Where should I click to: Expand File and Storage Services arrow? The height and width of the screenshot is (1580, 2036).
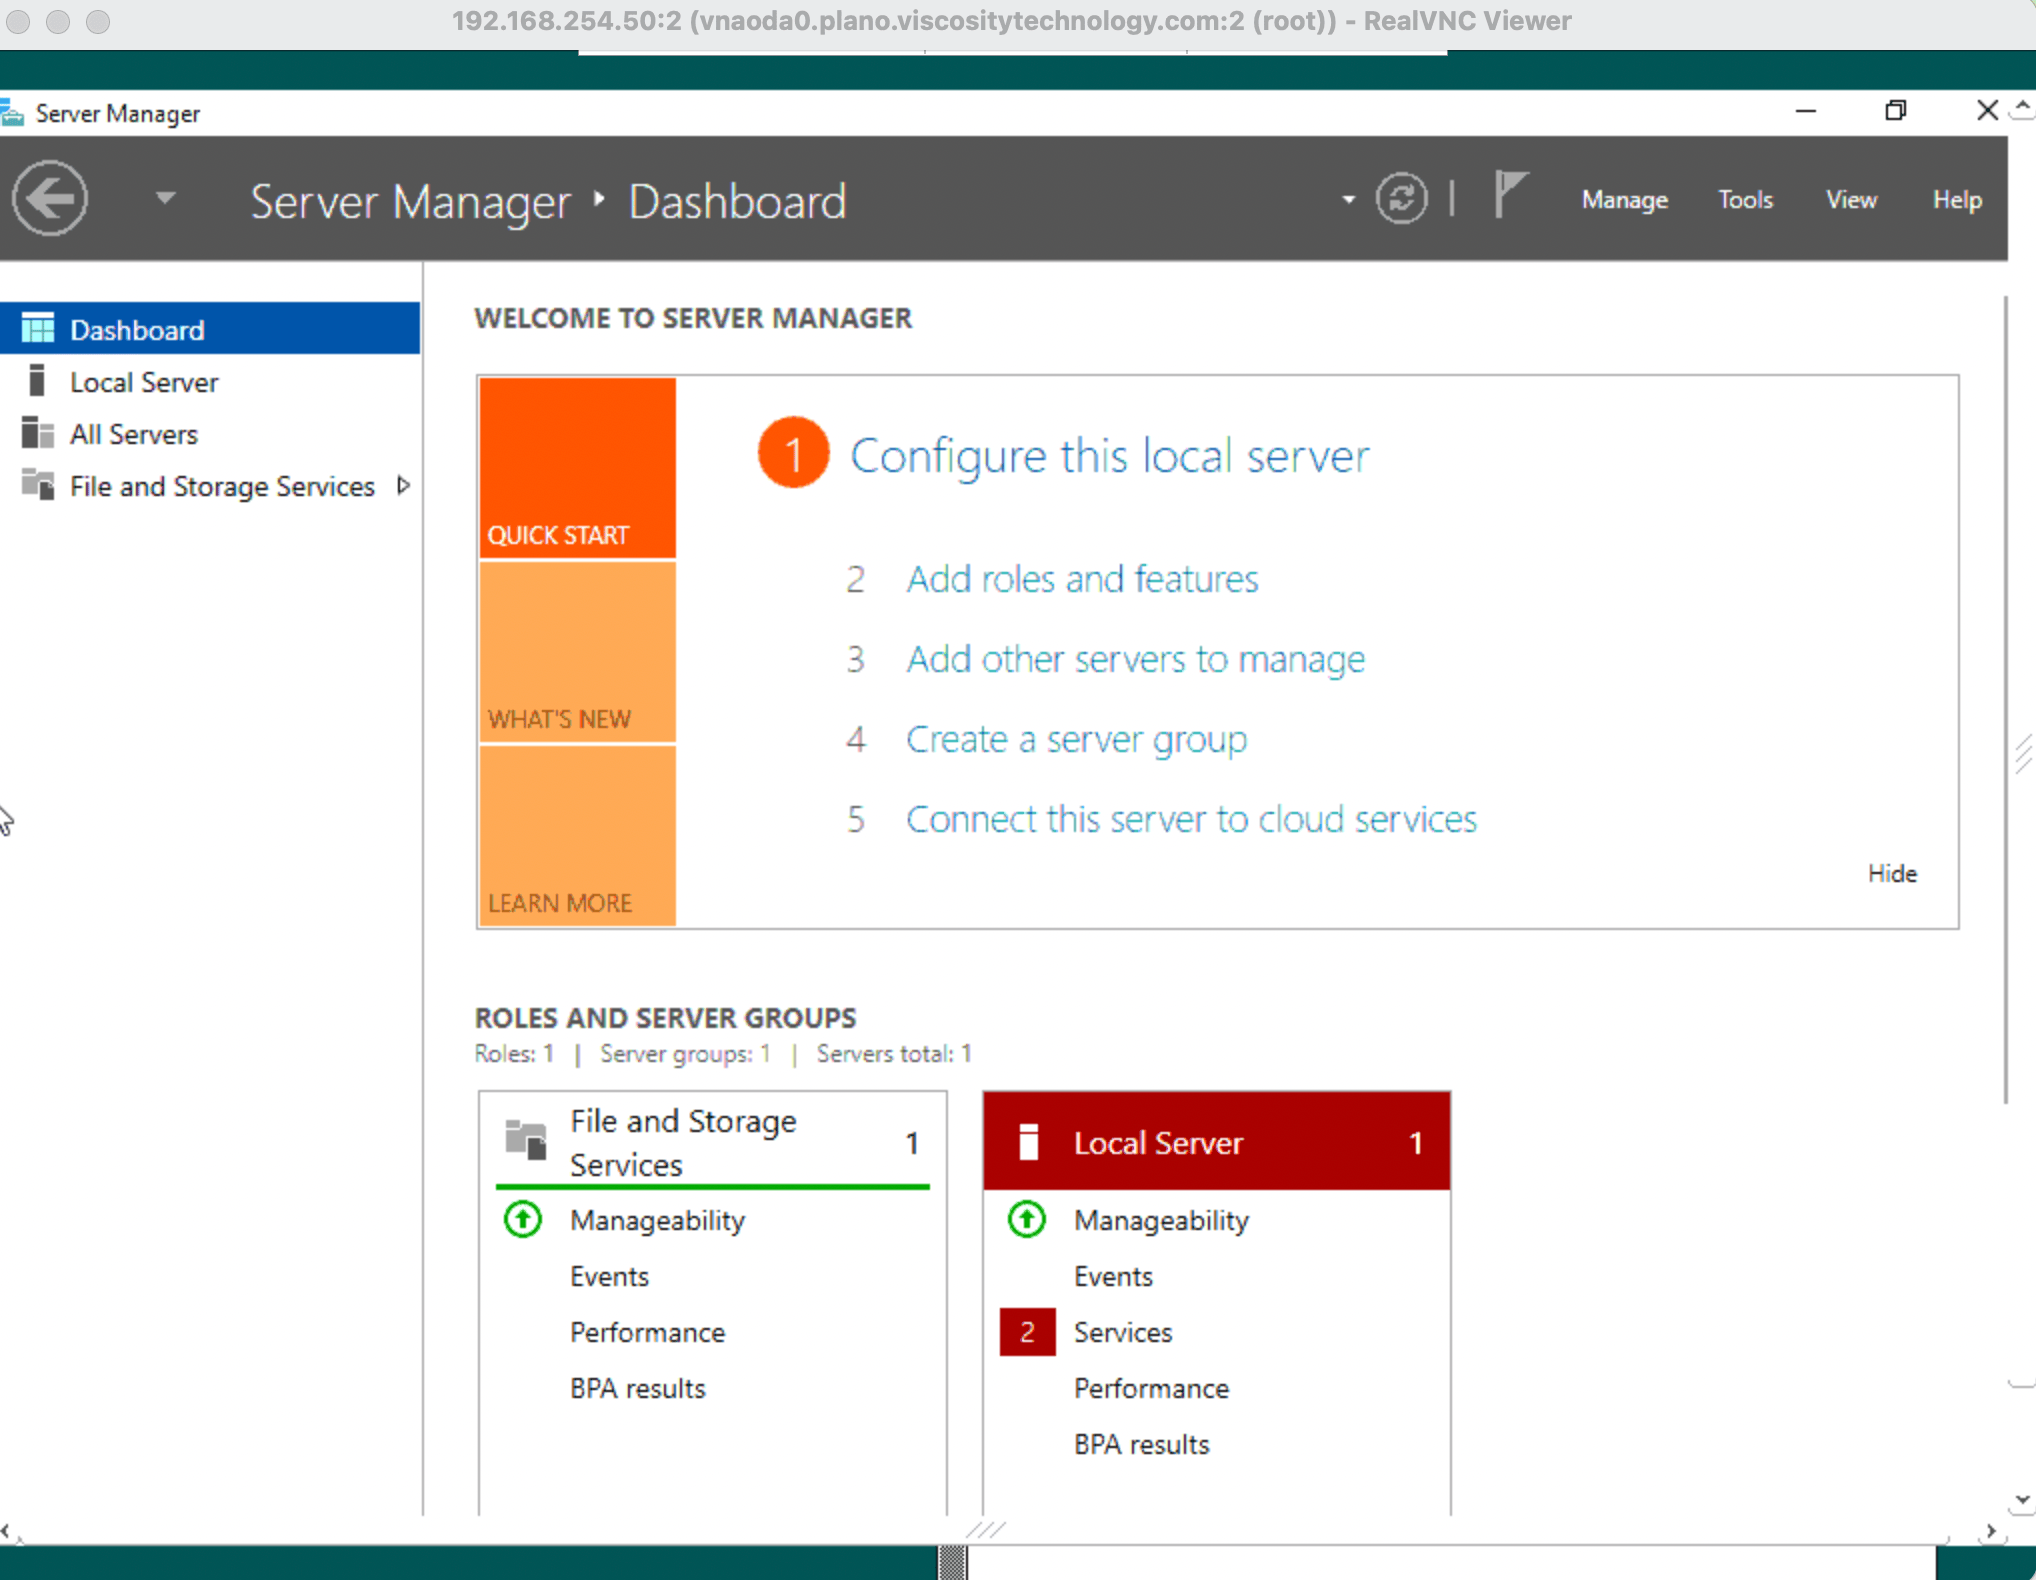[403, 485]
